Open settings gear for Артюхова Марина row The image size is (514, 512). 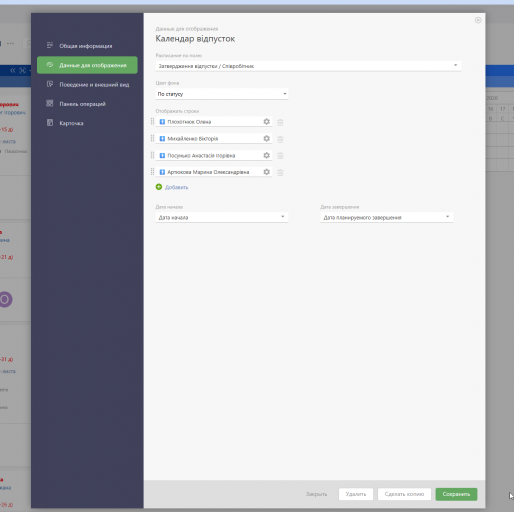(x=266, y=172)
